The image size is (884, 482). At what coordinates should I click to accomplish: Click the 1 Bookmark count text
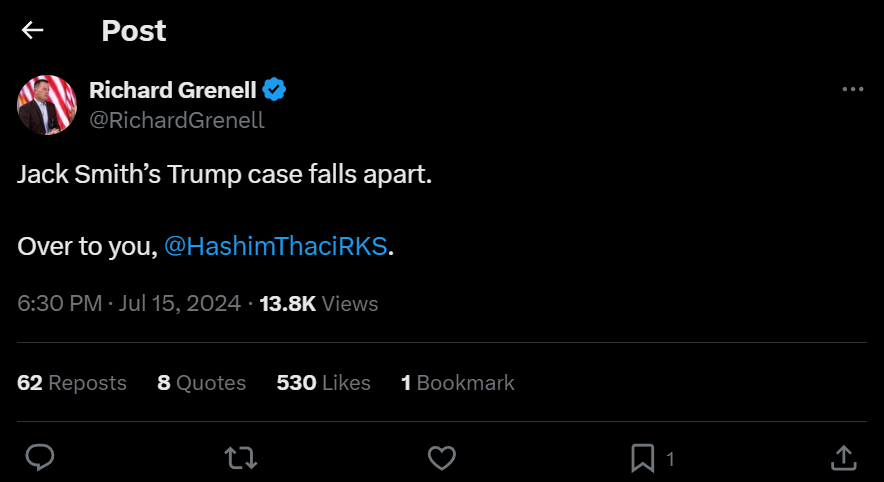click(457, 383)
